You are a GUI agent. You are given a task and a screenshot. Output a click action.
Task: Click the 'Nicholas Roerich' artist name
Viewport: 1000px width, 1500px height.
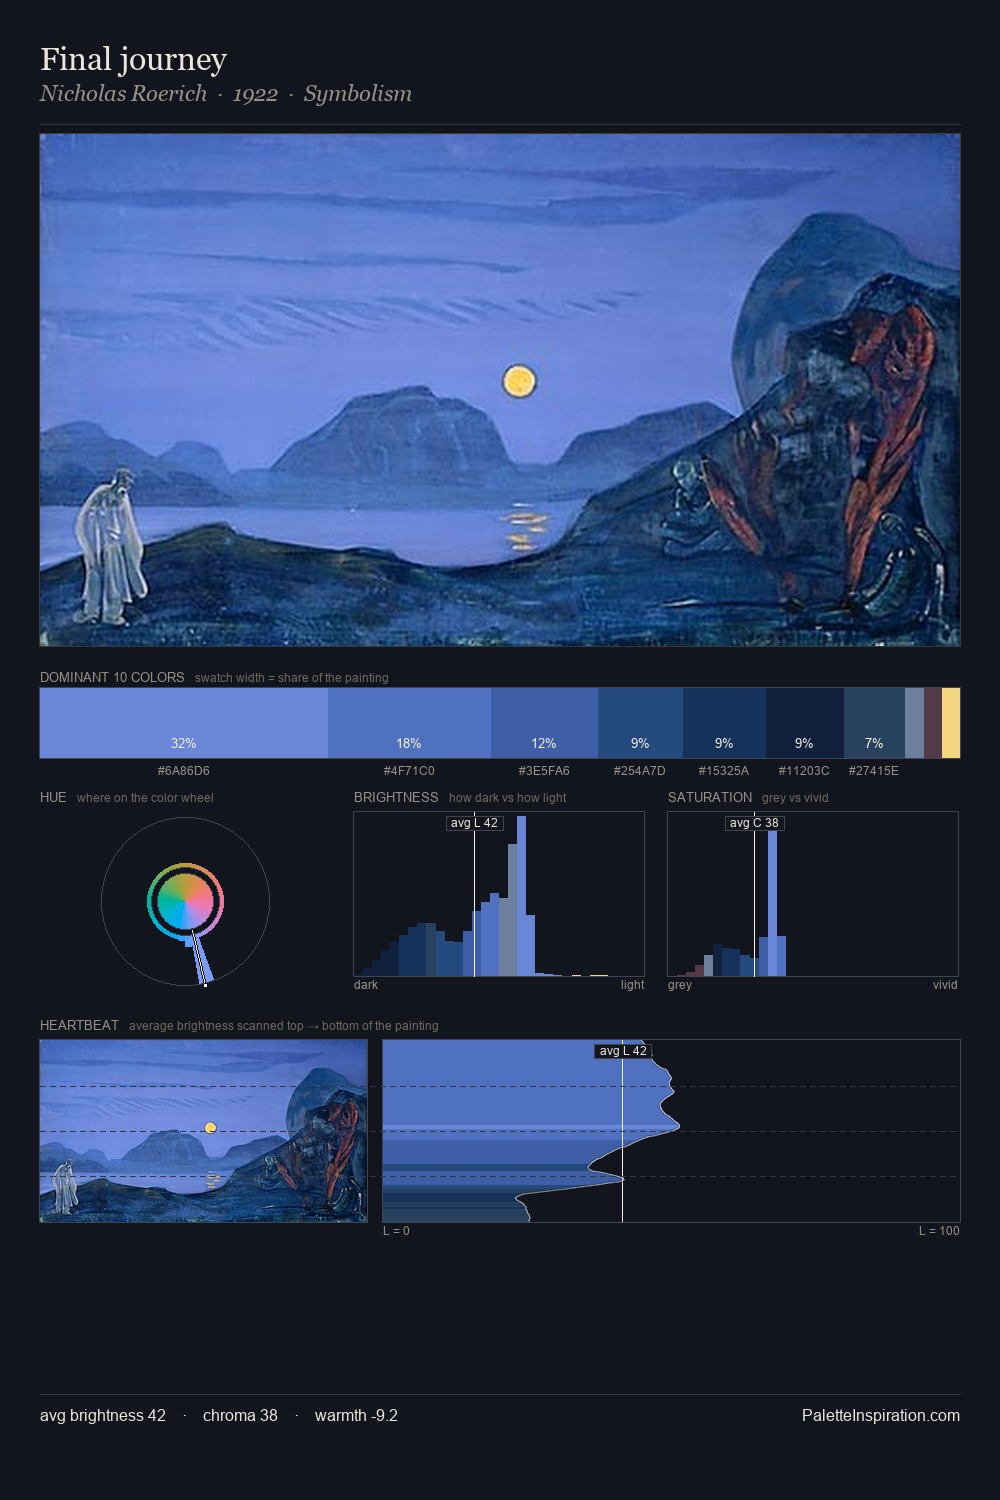(x=123, y=94)
